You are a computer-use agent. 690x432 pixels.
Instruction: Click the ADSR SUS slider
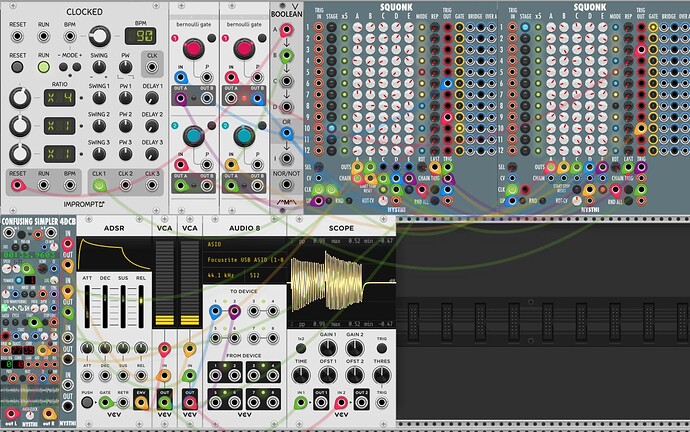pos(123,306)
